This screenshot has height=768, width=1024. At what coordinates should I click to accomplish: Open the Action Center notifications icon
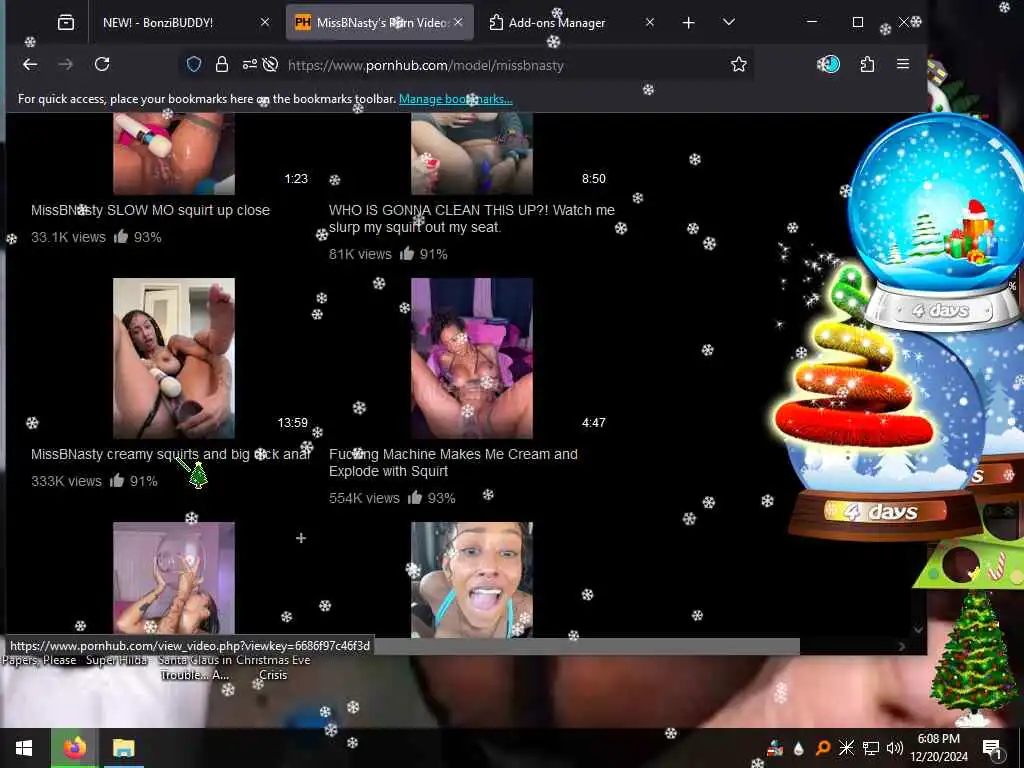click(x=992, y=748)
